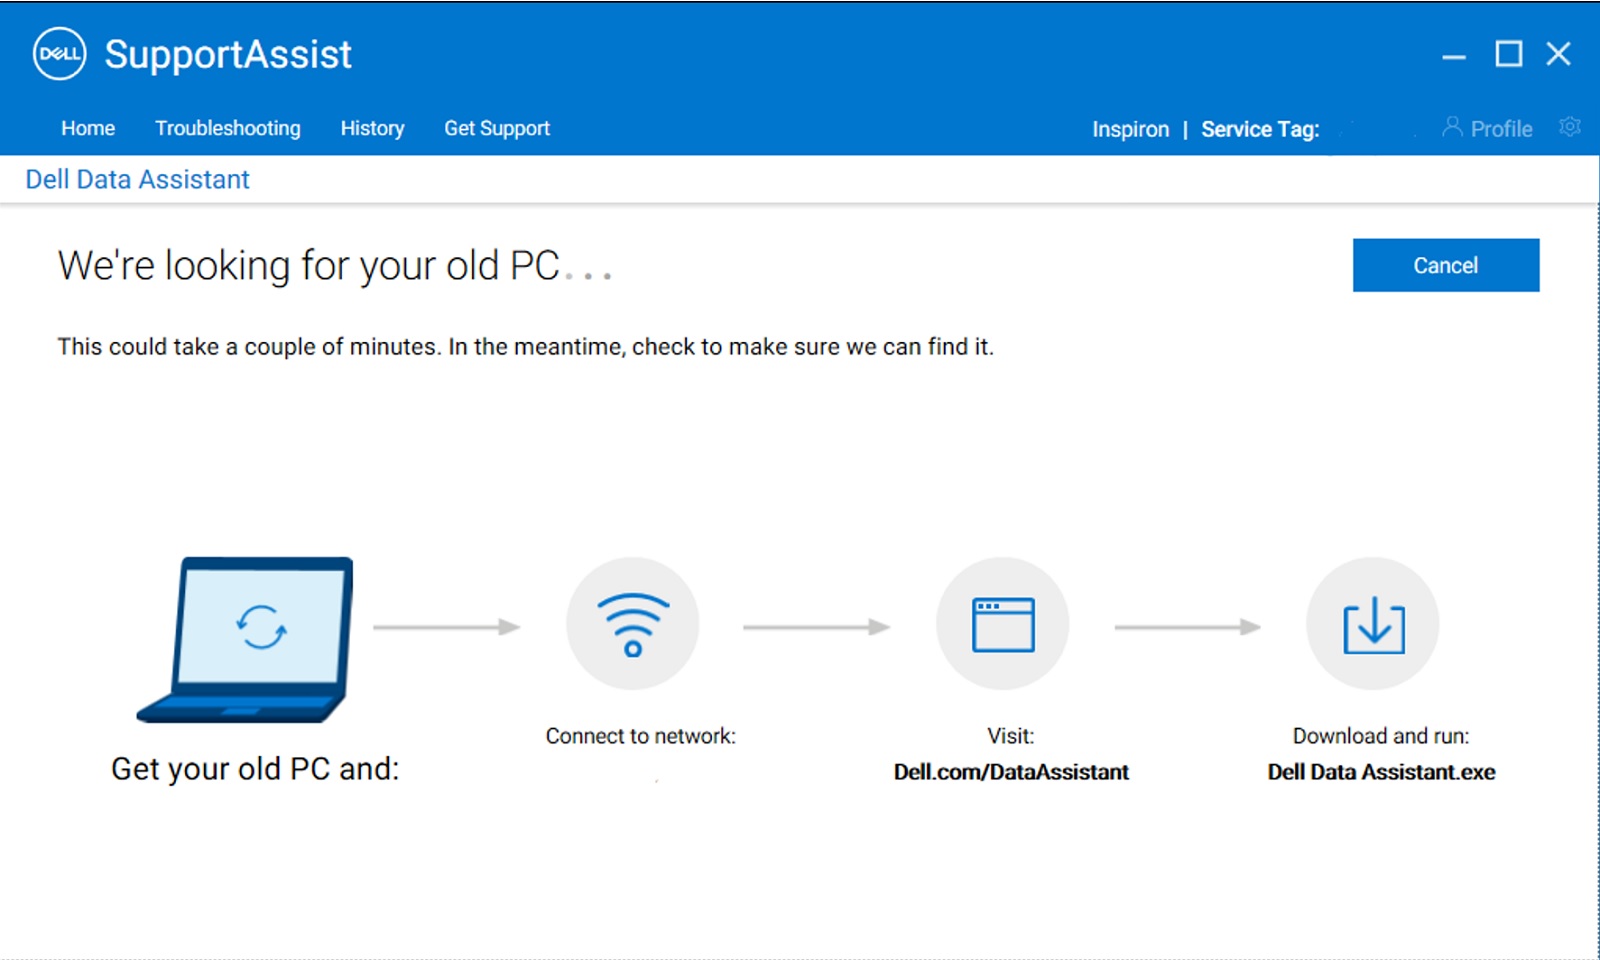The width and height of the screenshot is (1600, 960).
Task: Click the Dell Data Assistant breadcrumb
Action: pos(138,180)
